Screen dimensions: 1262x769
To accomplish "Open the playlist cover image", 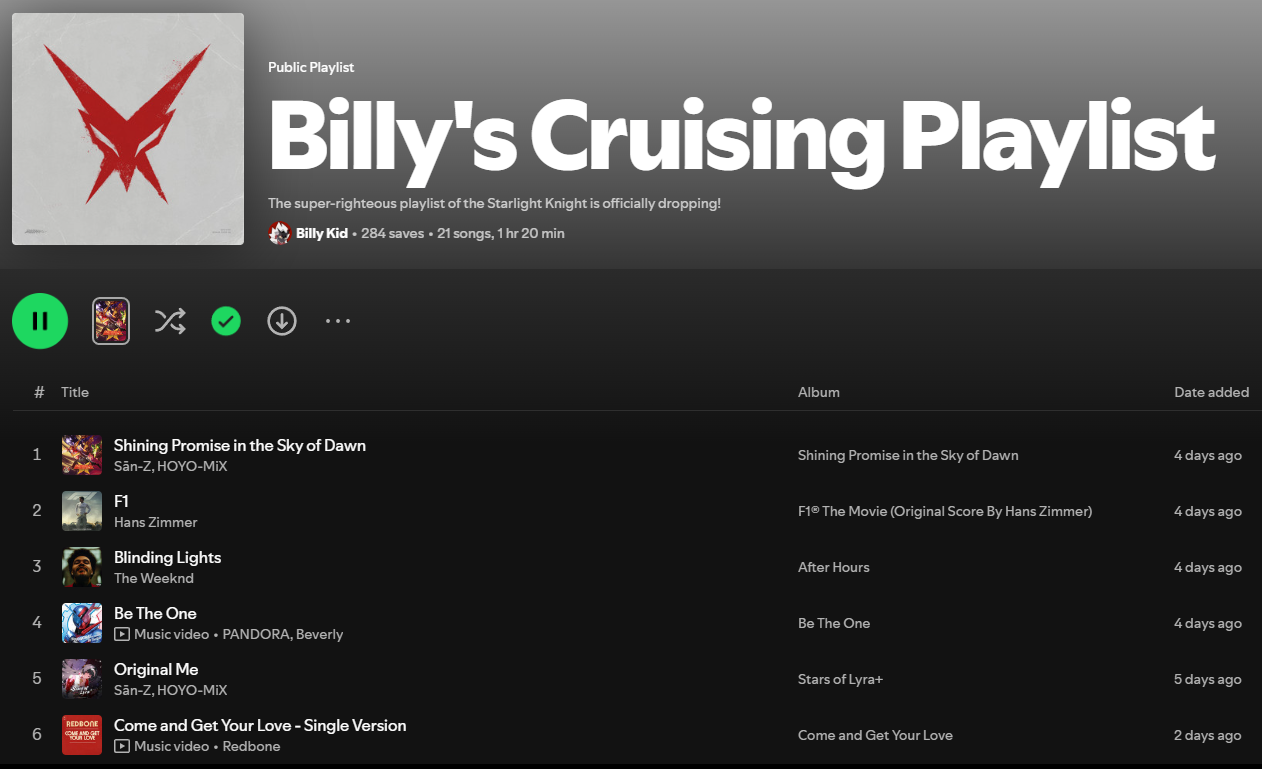I will [128, 129].
